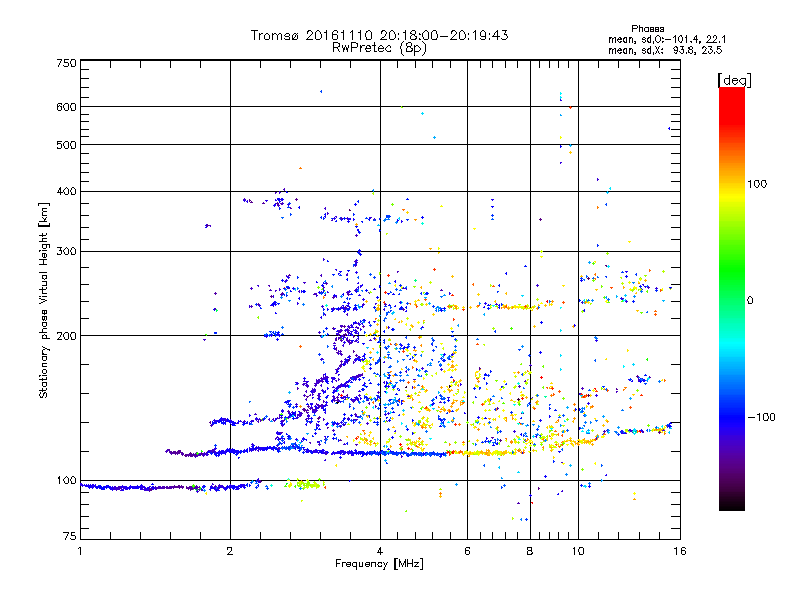Select the '400' height tick label

tap(66, 191)
